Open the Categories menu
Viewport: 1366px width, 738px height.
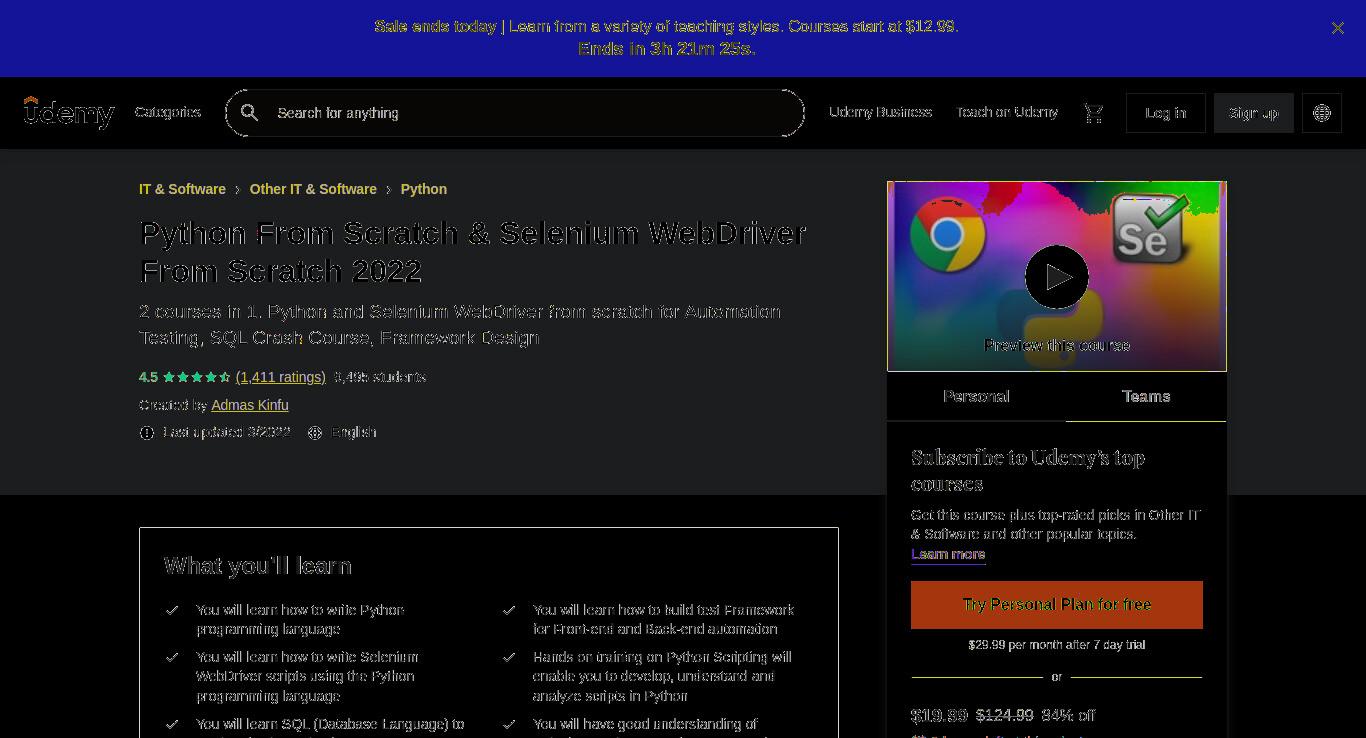click(x=168, y=112)
